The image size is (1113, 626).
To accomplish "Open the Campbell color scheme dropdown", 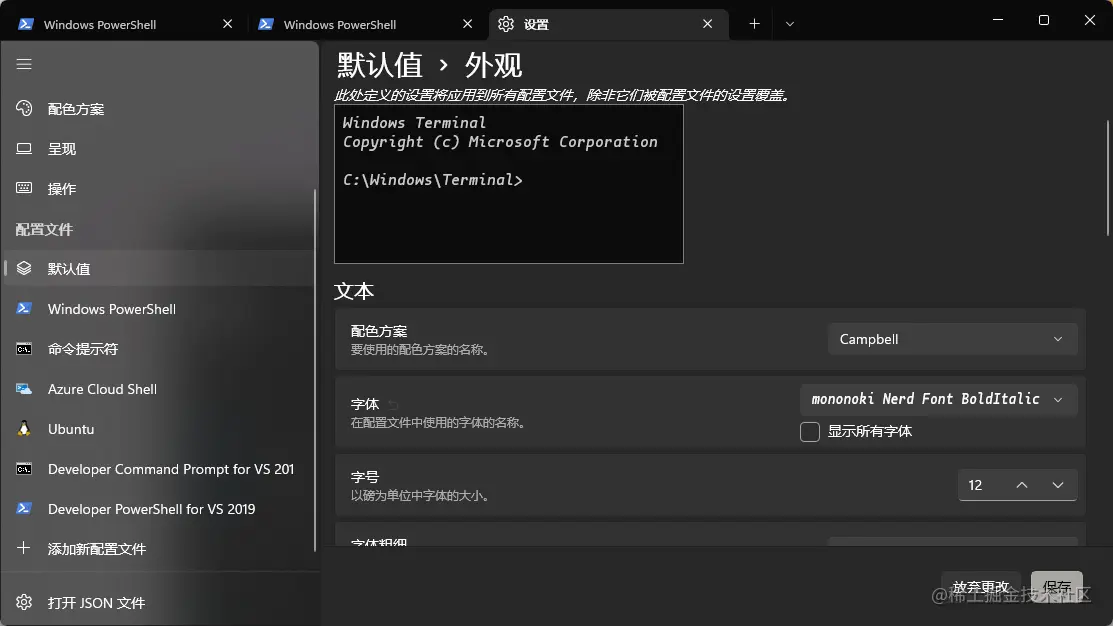I will 953,339.
